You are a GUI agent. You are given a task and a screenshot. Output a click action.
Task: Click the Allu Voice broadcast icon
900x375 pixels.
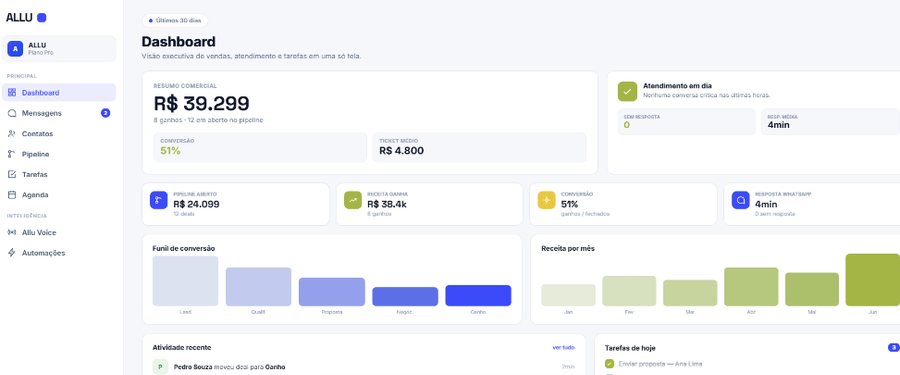coord(12,233)
